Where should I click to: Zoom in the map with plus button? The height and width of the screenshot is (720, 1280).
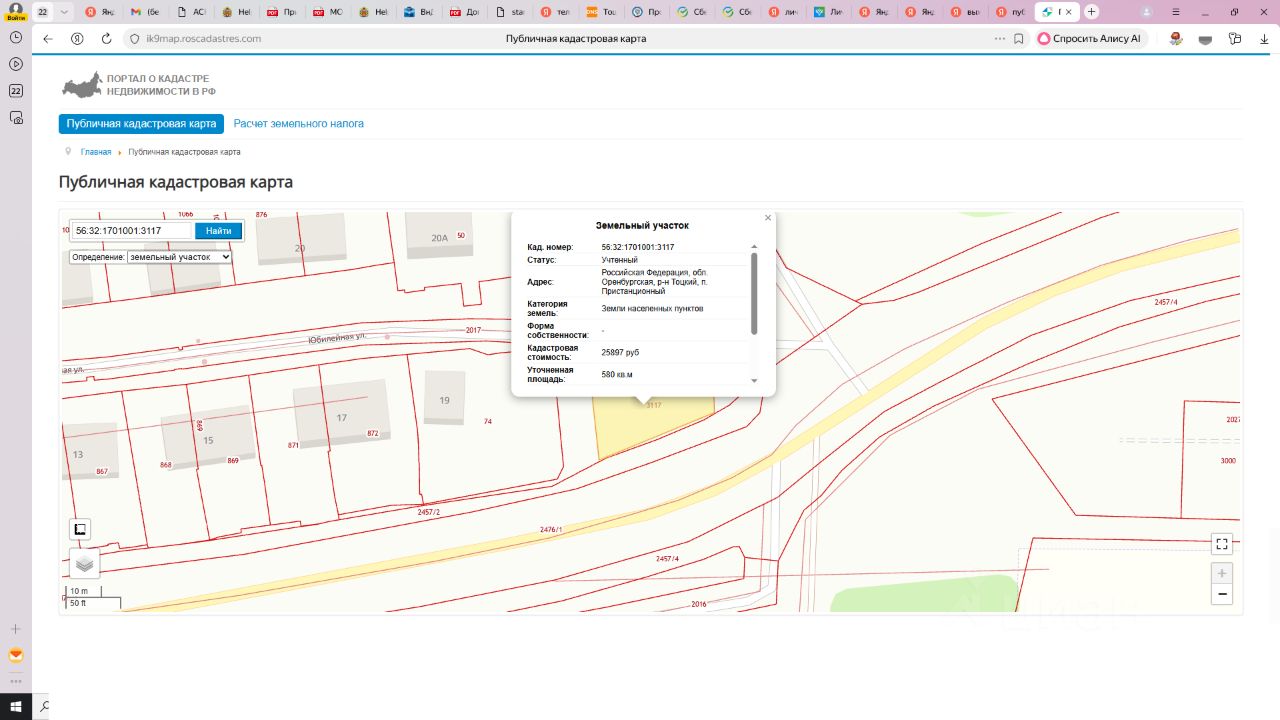point(1221,574)
